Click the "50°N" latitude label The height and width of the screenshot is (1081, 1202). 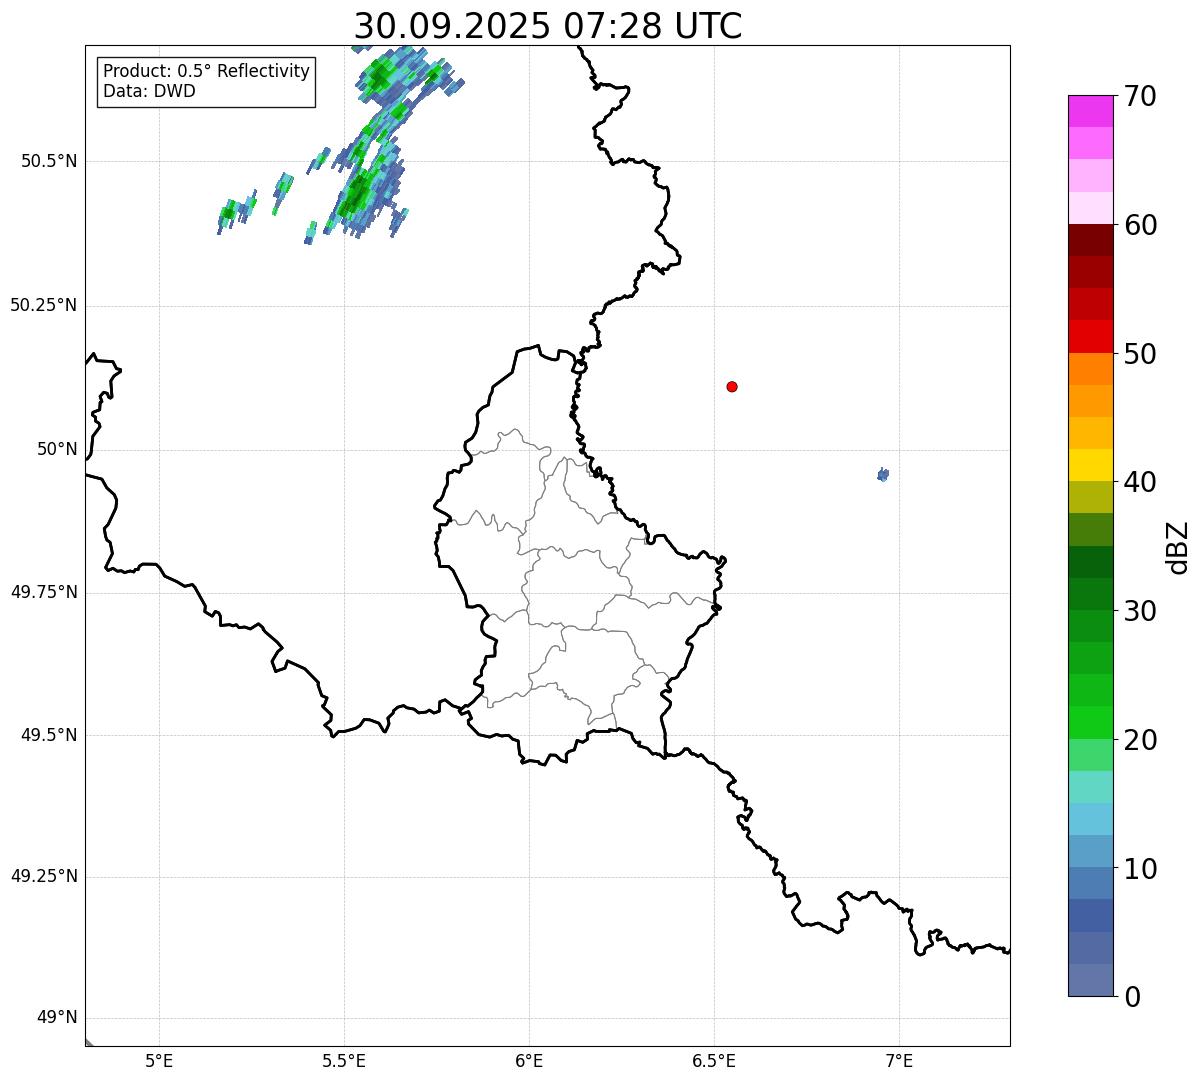[57, 449]
